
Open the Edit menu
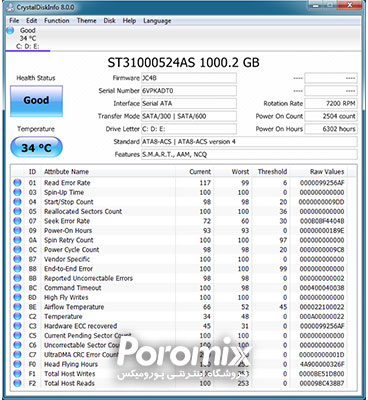coord(32,21)
